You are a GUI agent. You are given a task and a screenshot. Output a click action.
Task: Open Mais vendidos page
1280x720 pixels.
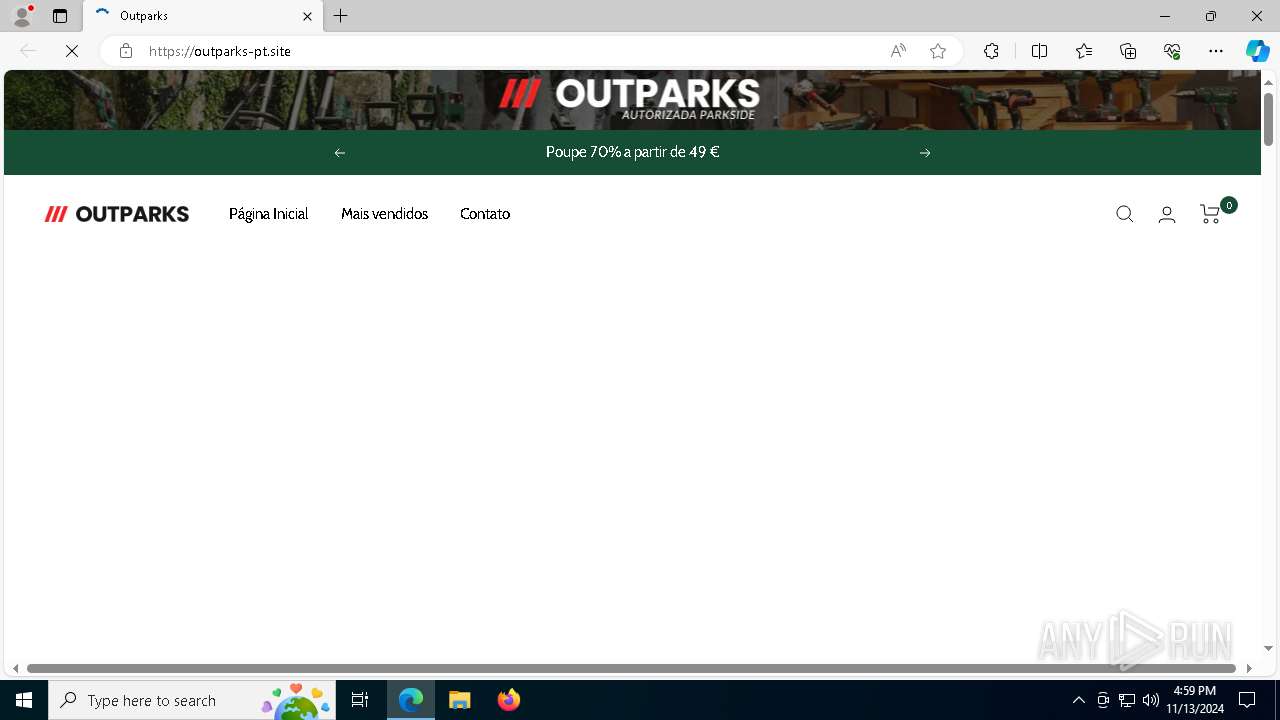tap(384, 214)
